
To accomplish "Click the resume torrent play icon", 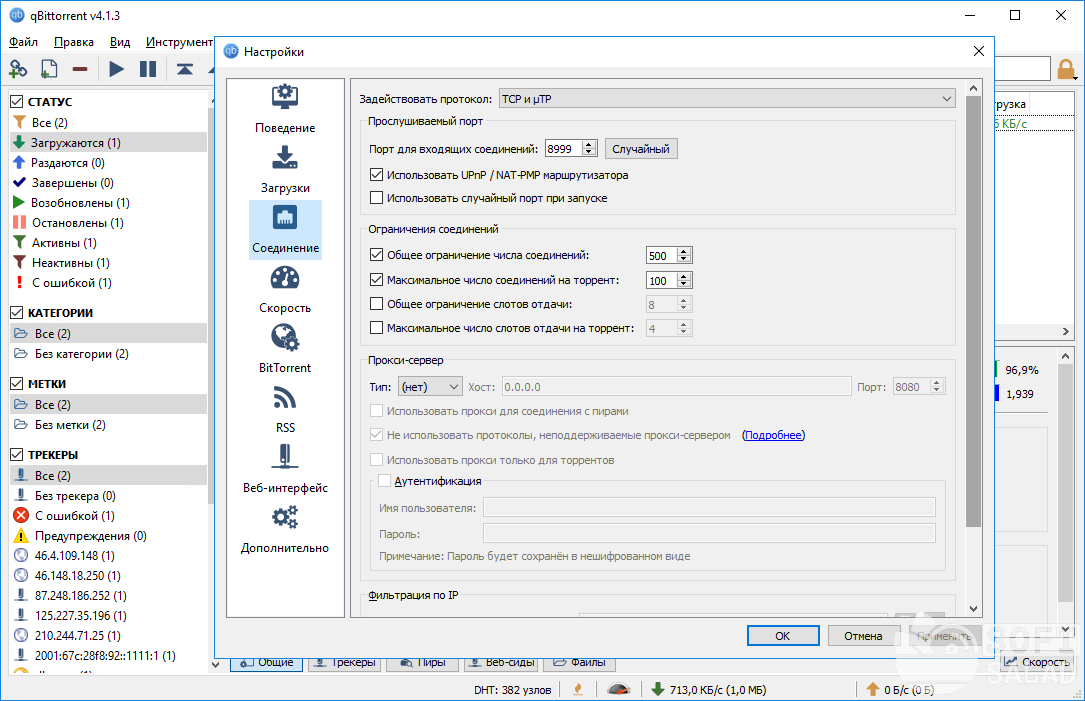I will tap(117, 69).
